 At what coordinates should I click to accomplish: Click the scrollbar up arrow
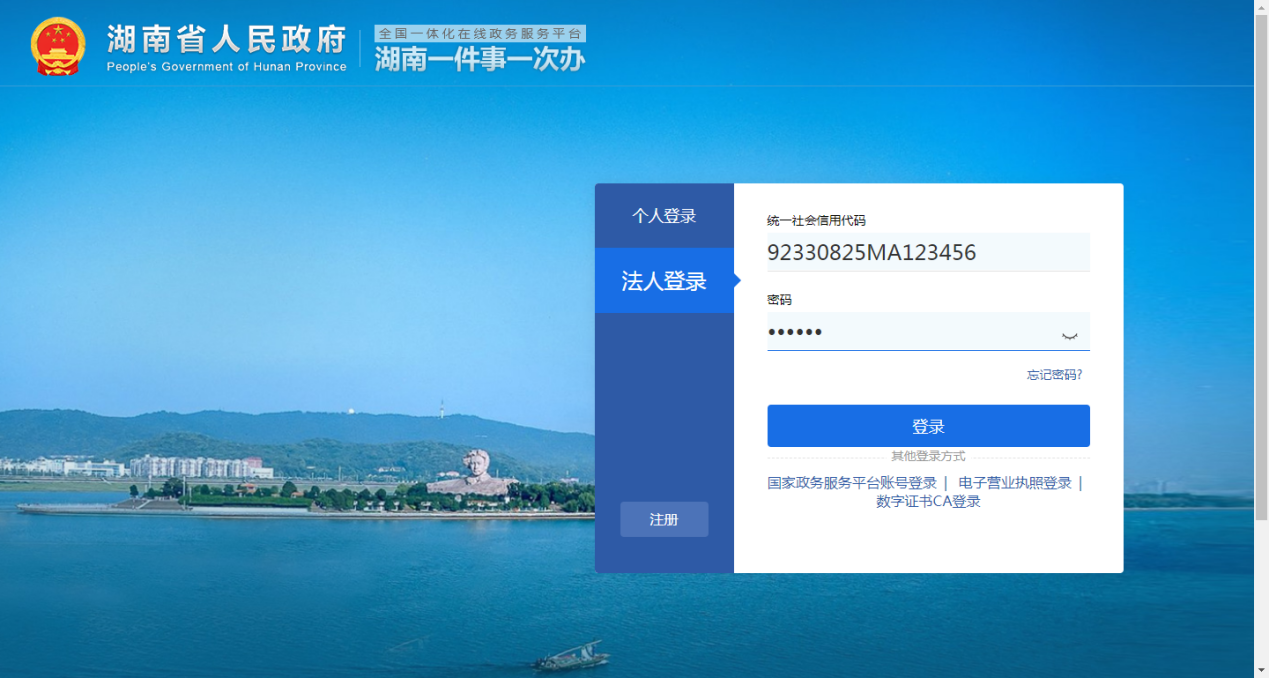tap(1261, 8)
